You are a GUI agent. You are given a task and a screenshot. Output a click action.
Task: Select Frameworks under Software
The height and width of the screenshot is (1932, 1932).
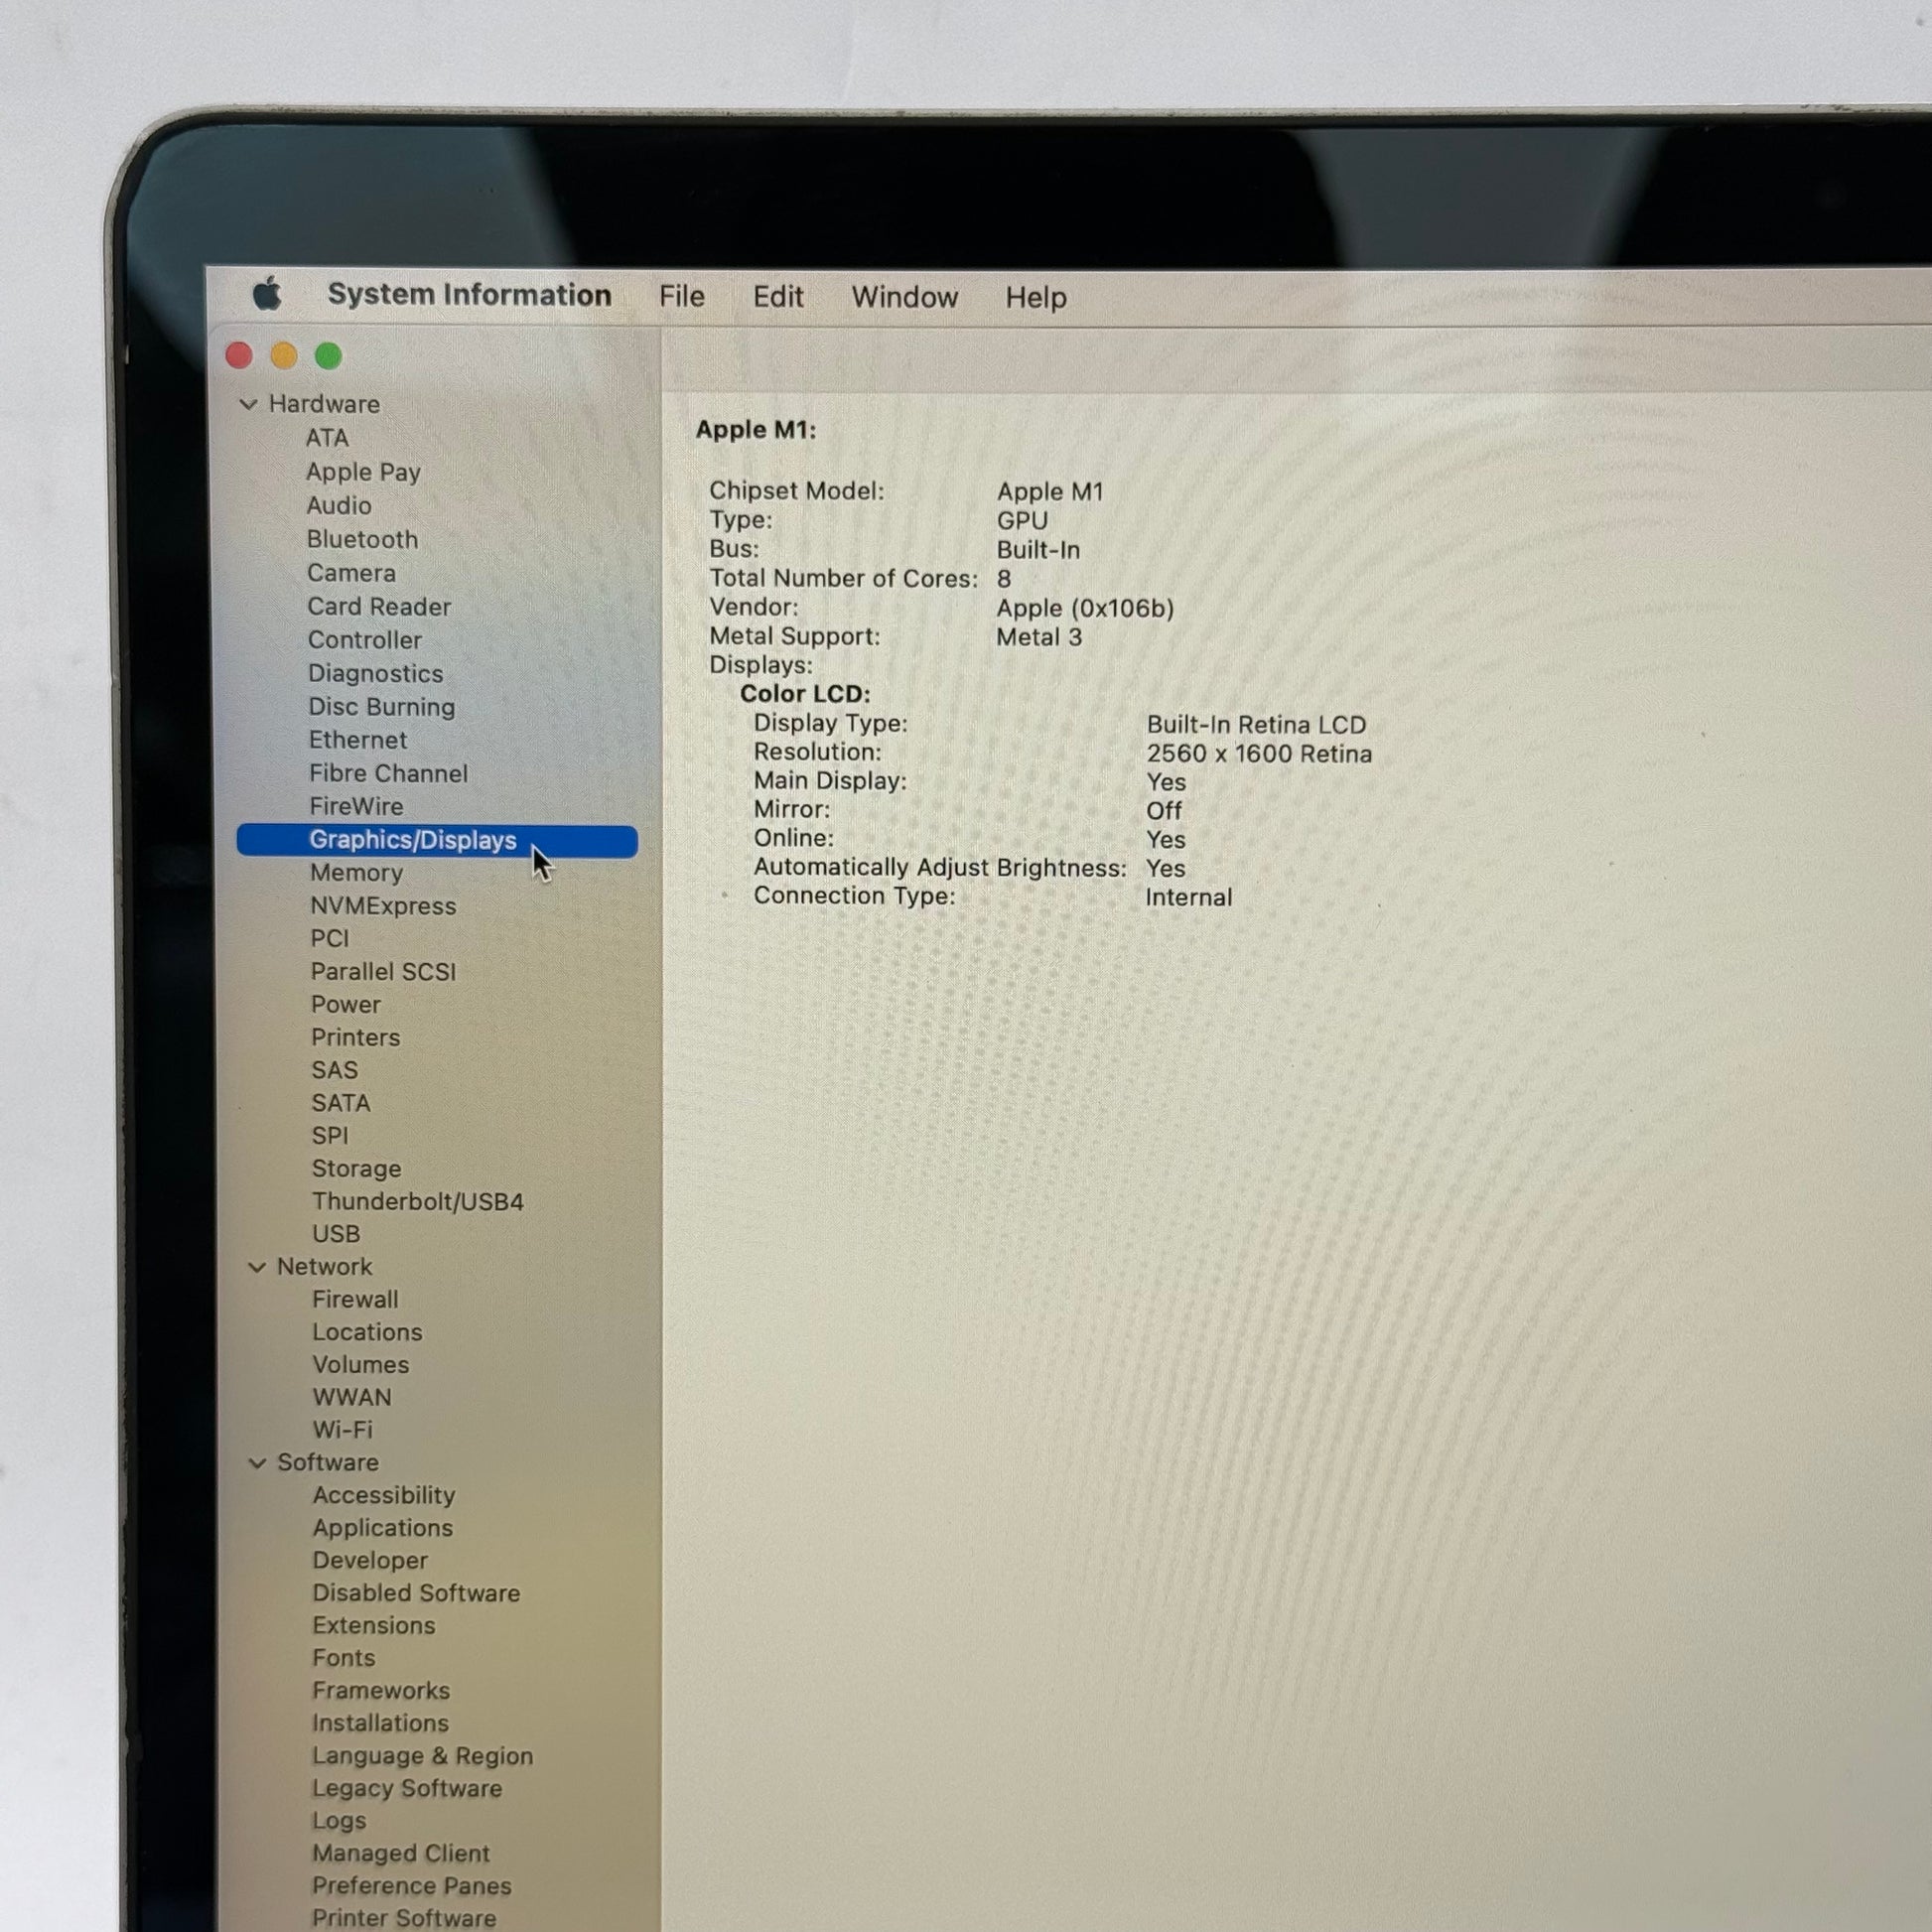click(380, 1691)
